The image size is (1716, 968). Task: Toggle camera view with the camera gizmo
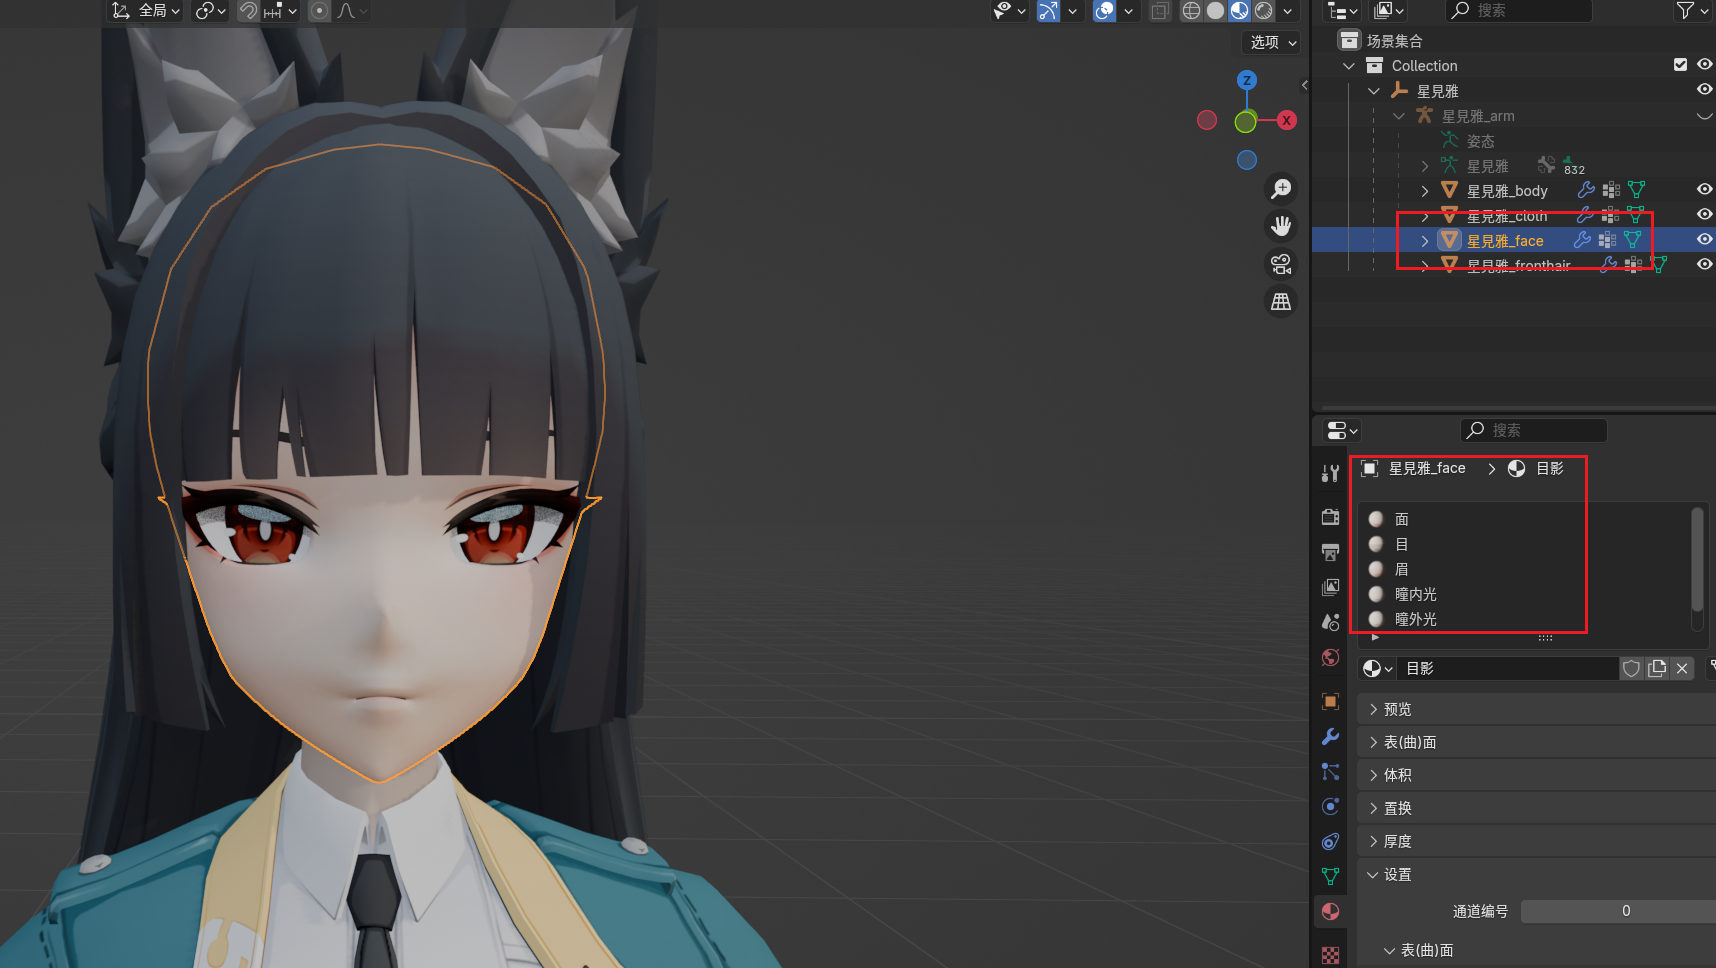pos(1280,264)
